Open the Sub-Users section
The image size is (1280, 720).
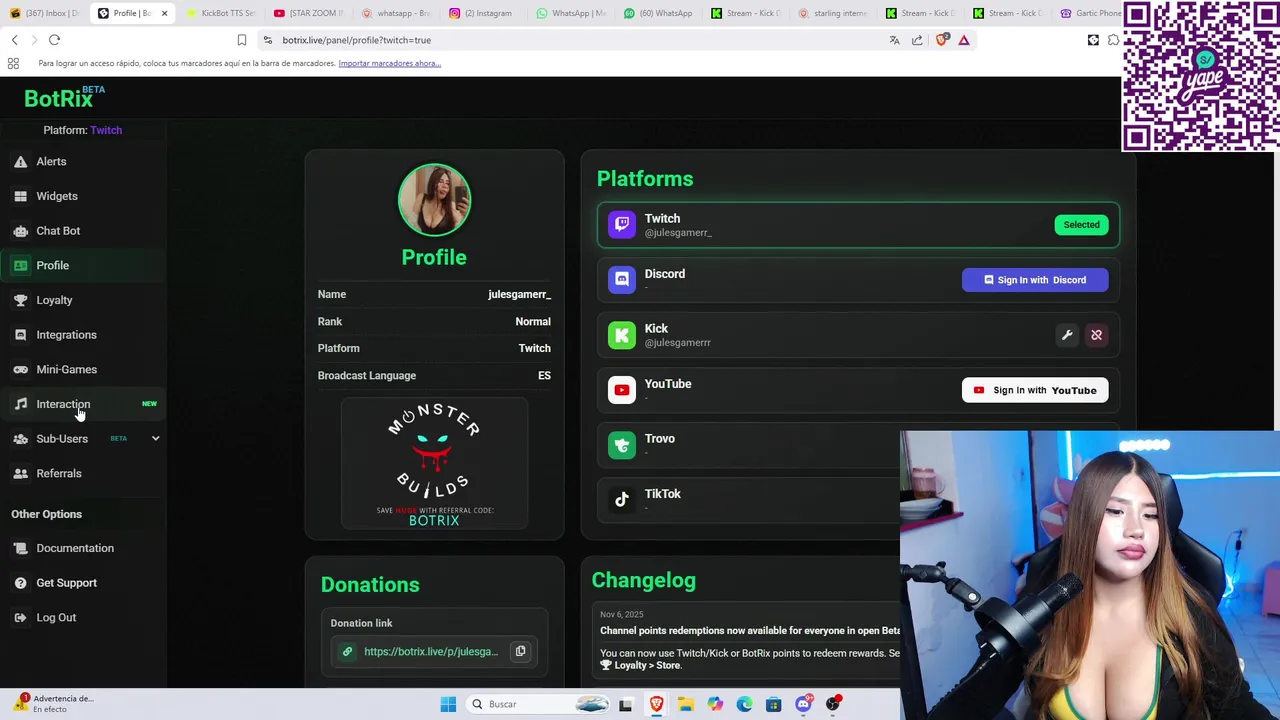click(x=62, y=439)
